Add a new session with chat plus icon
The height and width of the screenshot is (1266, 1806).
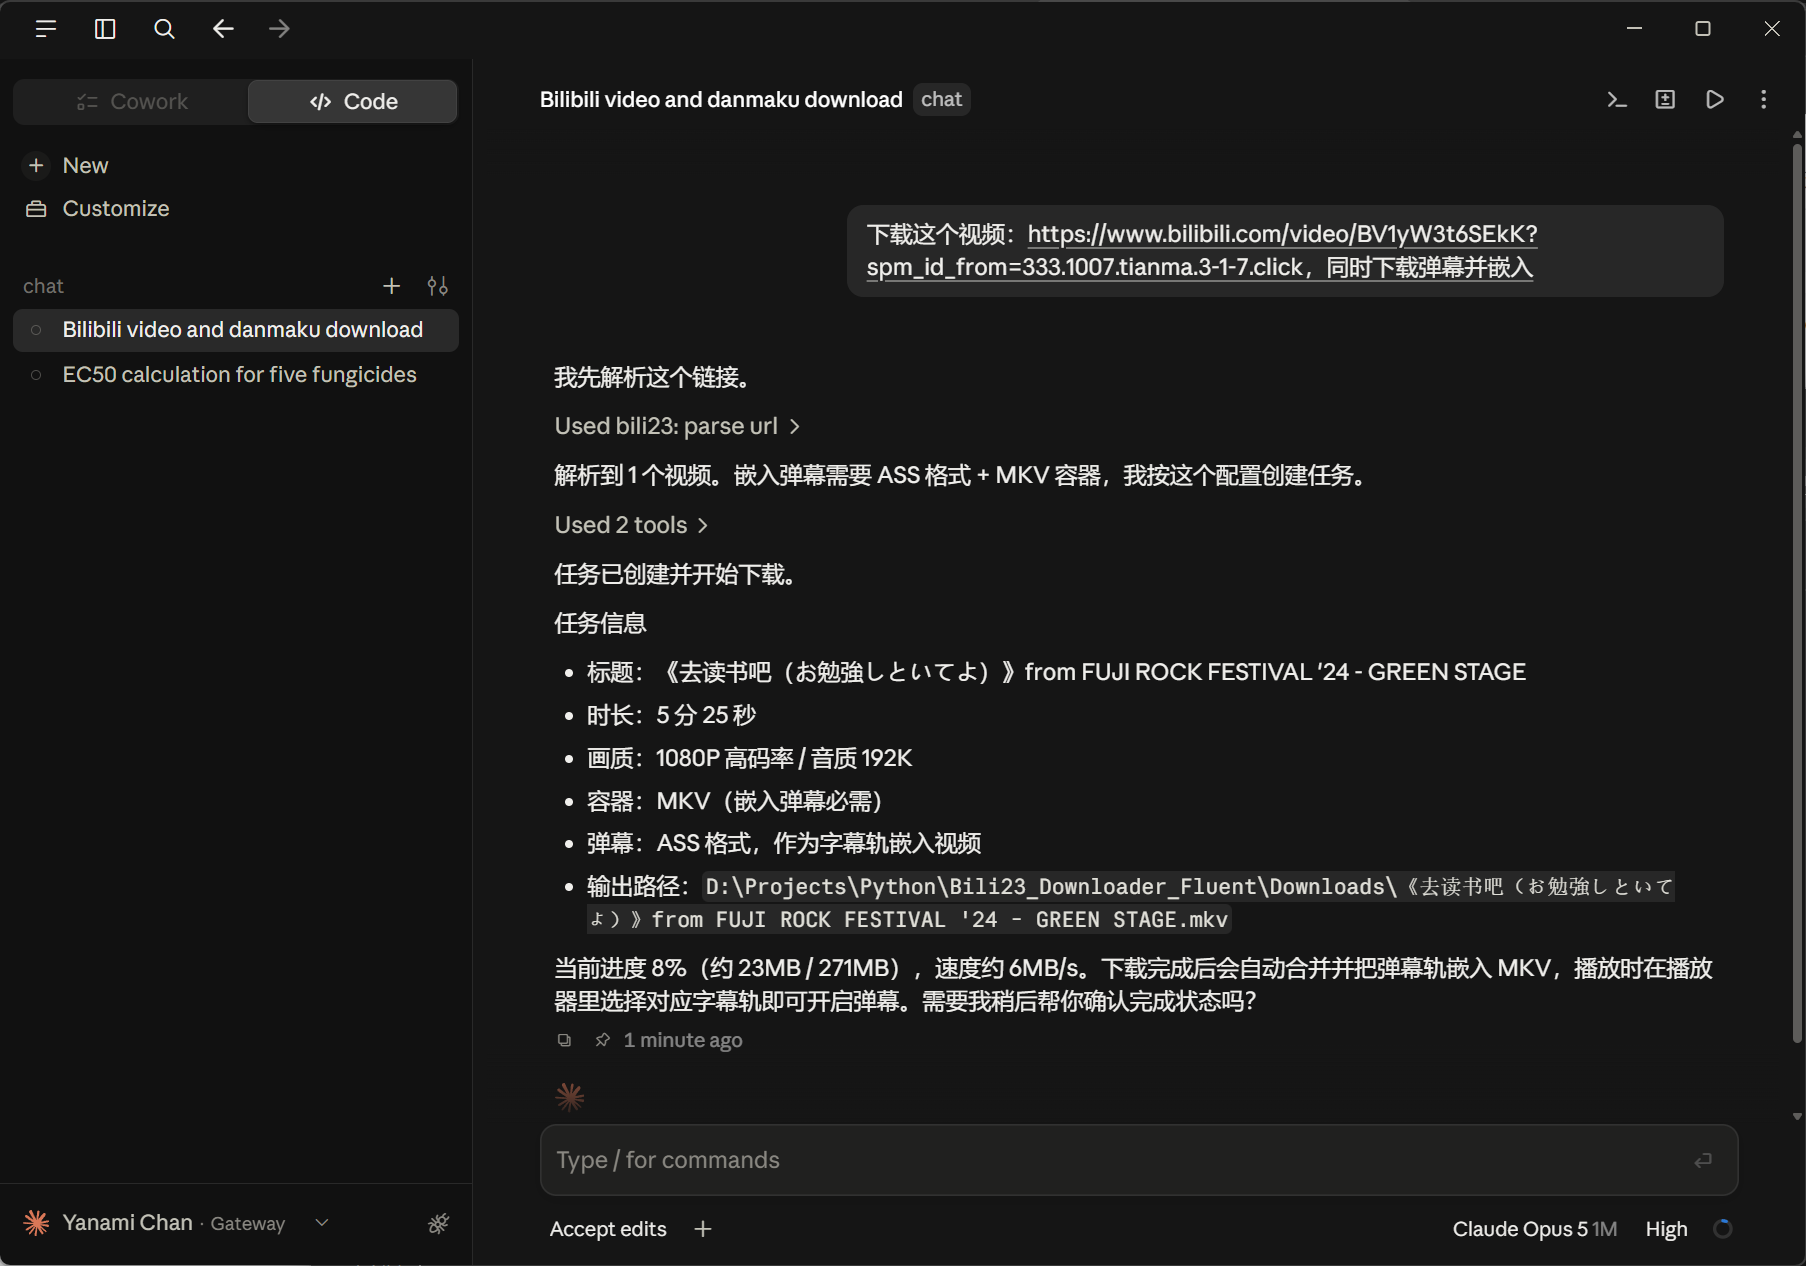(x=392, y=287)
